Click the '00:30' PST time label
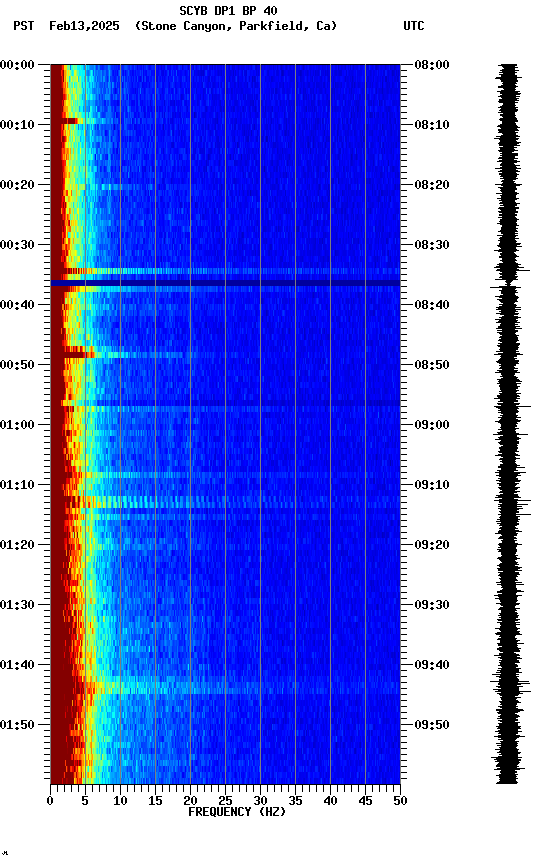Screen dimensions: 552x864 (x=17, y=245)
